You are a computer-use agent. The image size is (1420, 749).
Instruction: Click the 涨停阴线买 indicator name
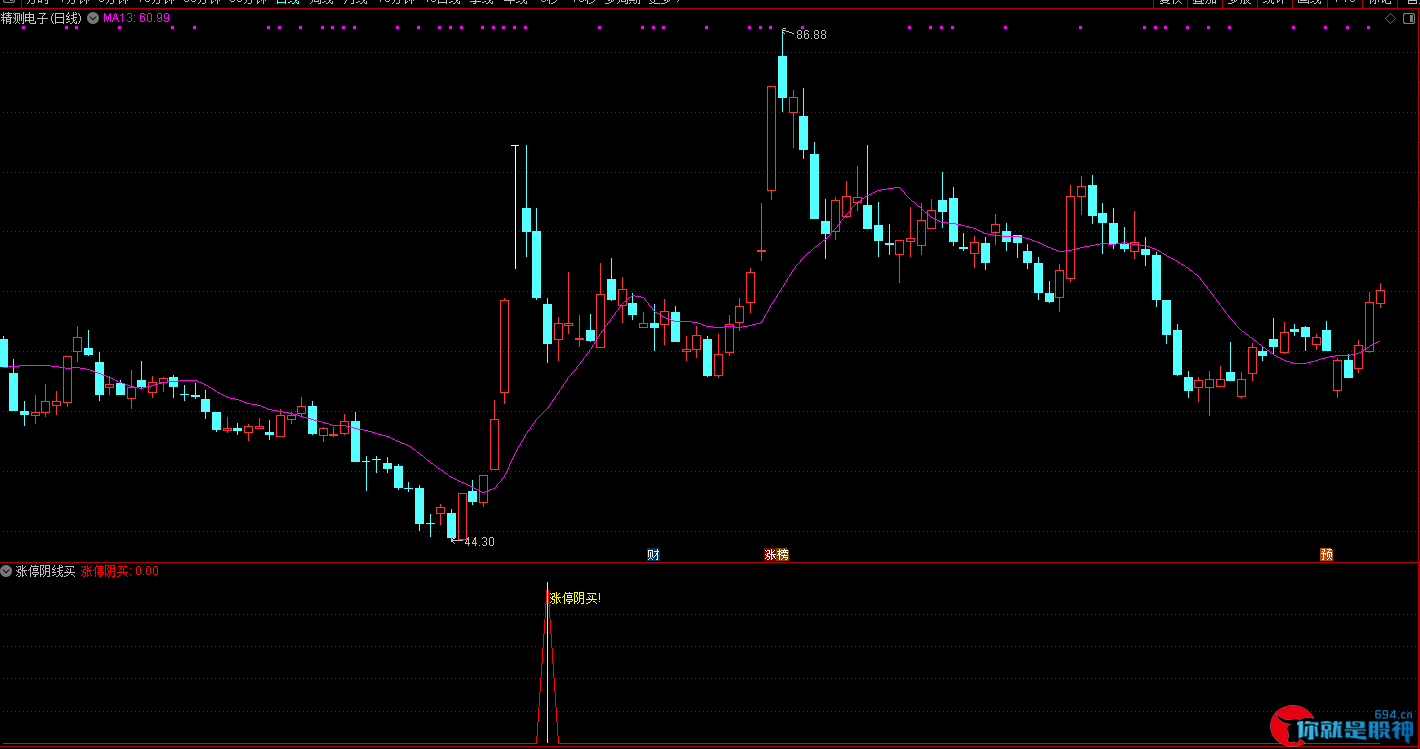click(45, 571)
